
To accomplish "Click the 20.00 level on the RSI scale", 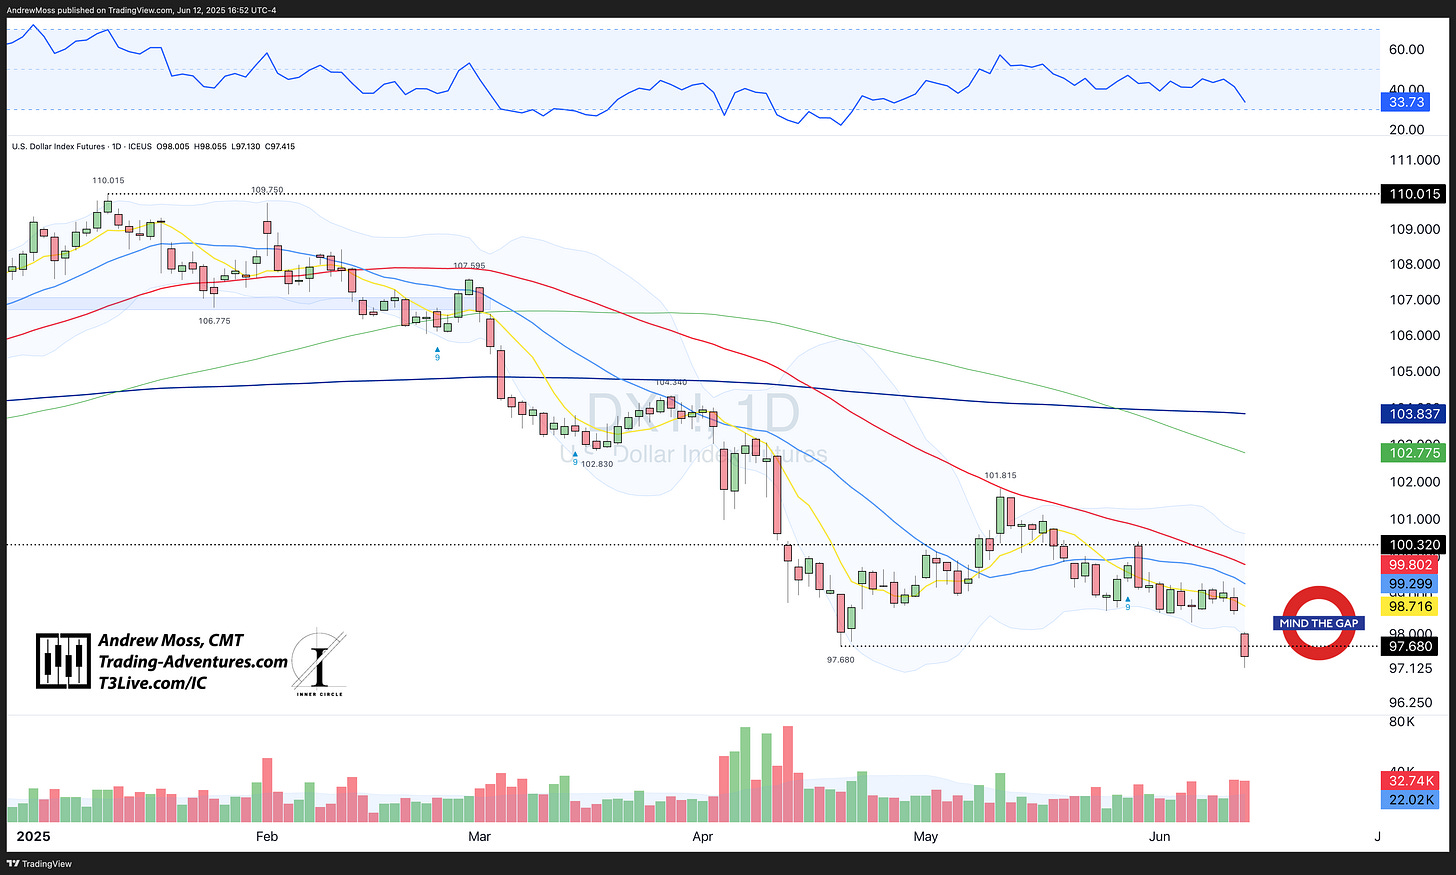I will [x=1406, y=130].
